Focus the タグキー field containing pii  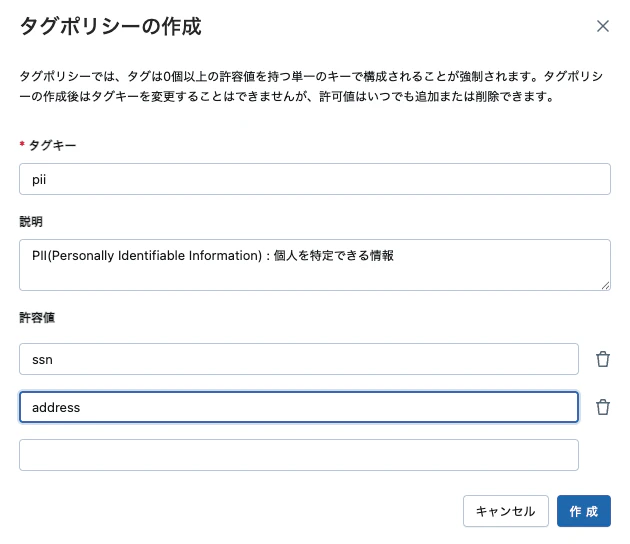[x=315, y=179]
